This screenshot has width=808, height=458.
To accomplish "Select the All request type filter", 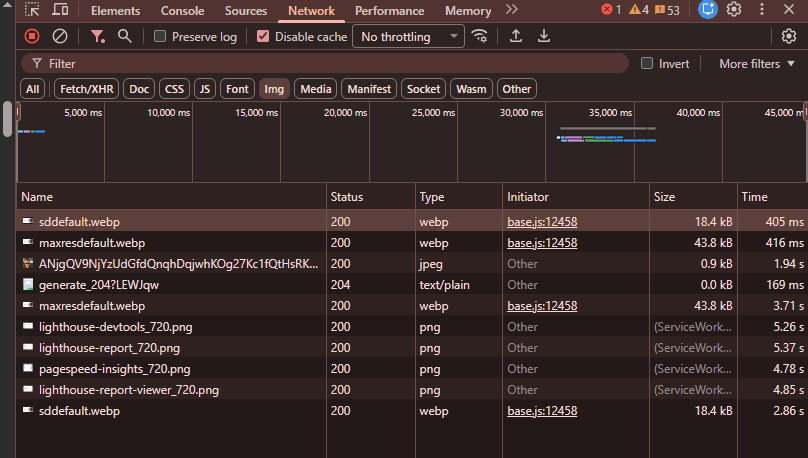I will (x=32, y=89).
